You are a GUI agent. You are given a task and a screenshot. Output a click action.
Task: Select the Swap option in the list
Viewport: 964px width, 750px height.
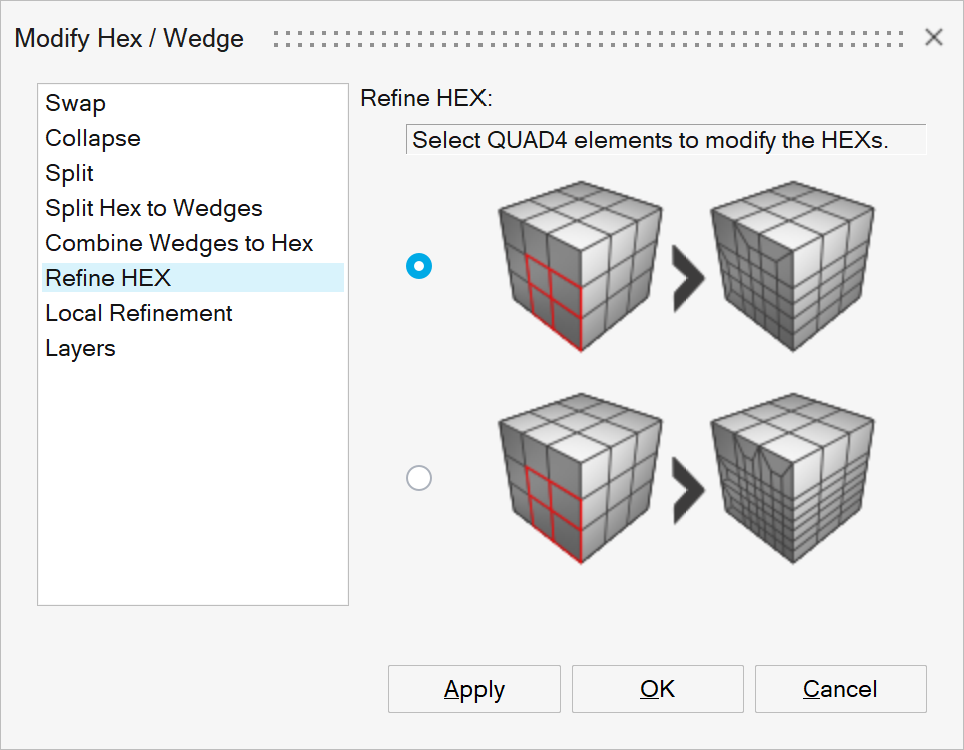(x=76, y=103)
